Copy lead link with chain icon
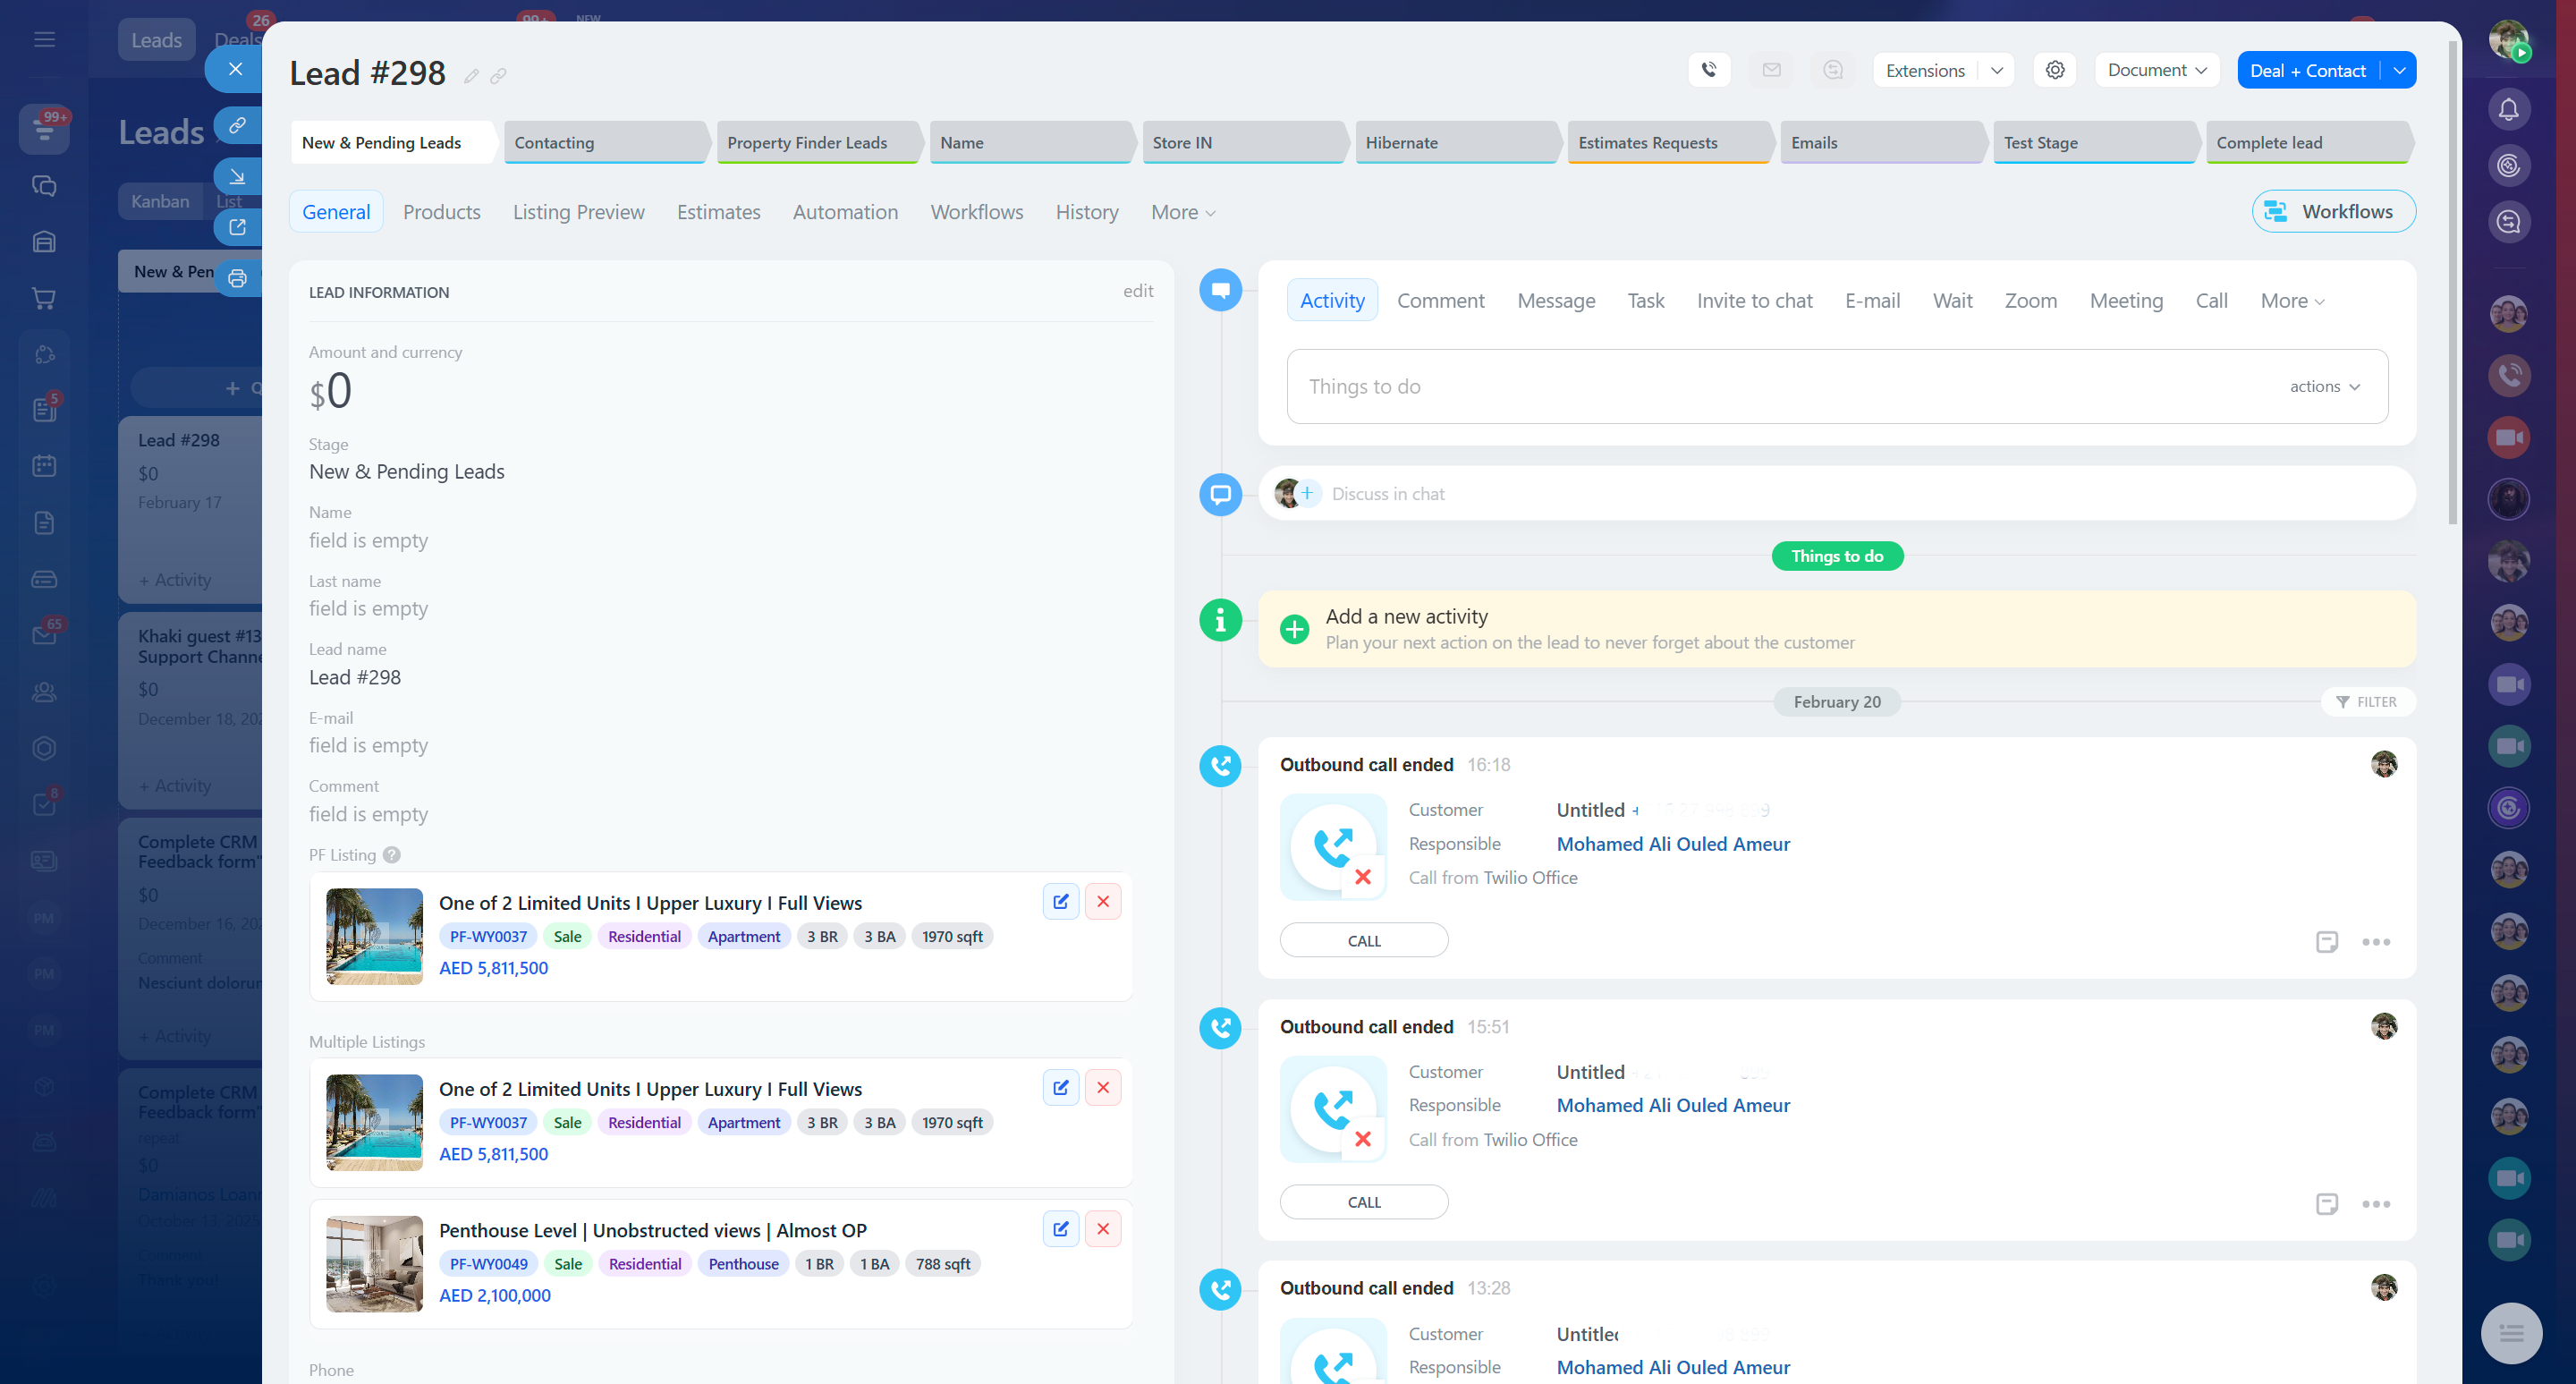The image size is (2576, 1384). coord(498,76)
